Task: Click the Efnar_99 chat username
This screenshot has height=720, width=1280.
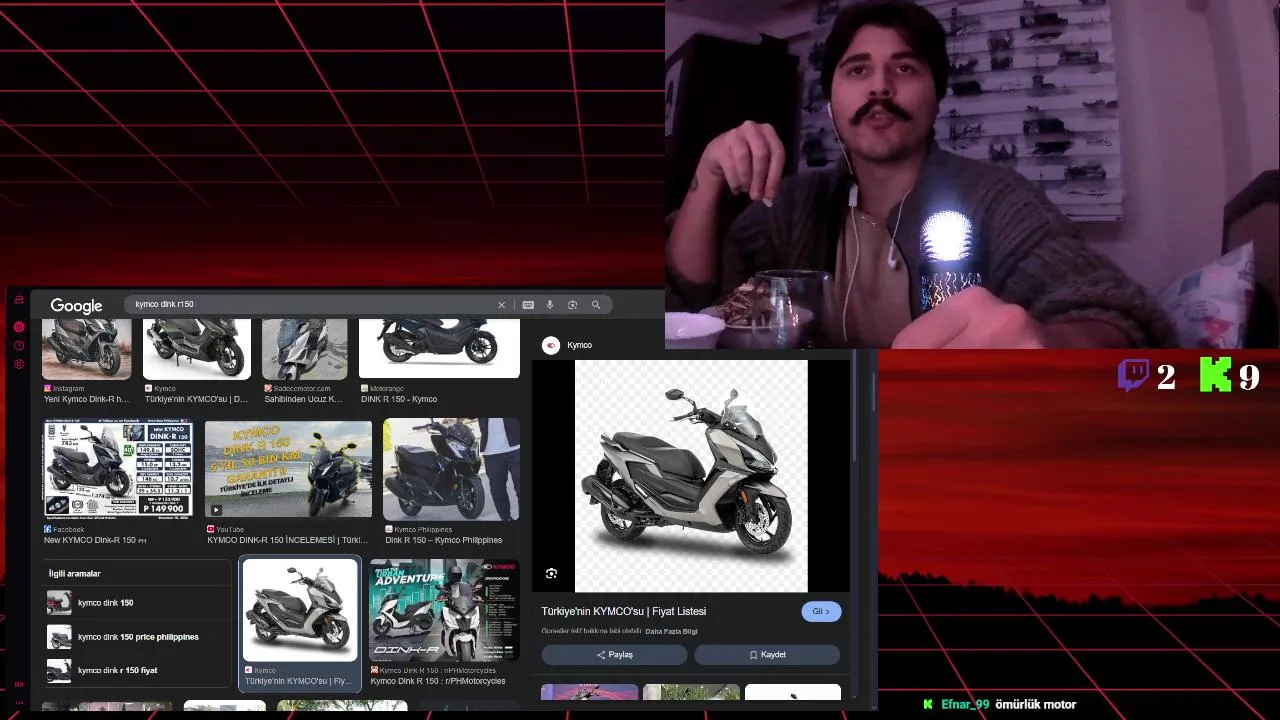Action: (x=965, y=704)
